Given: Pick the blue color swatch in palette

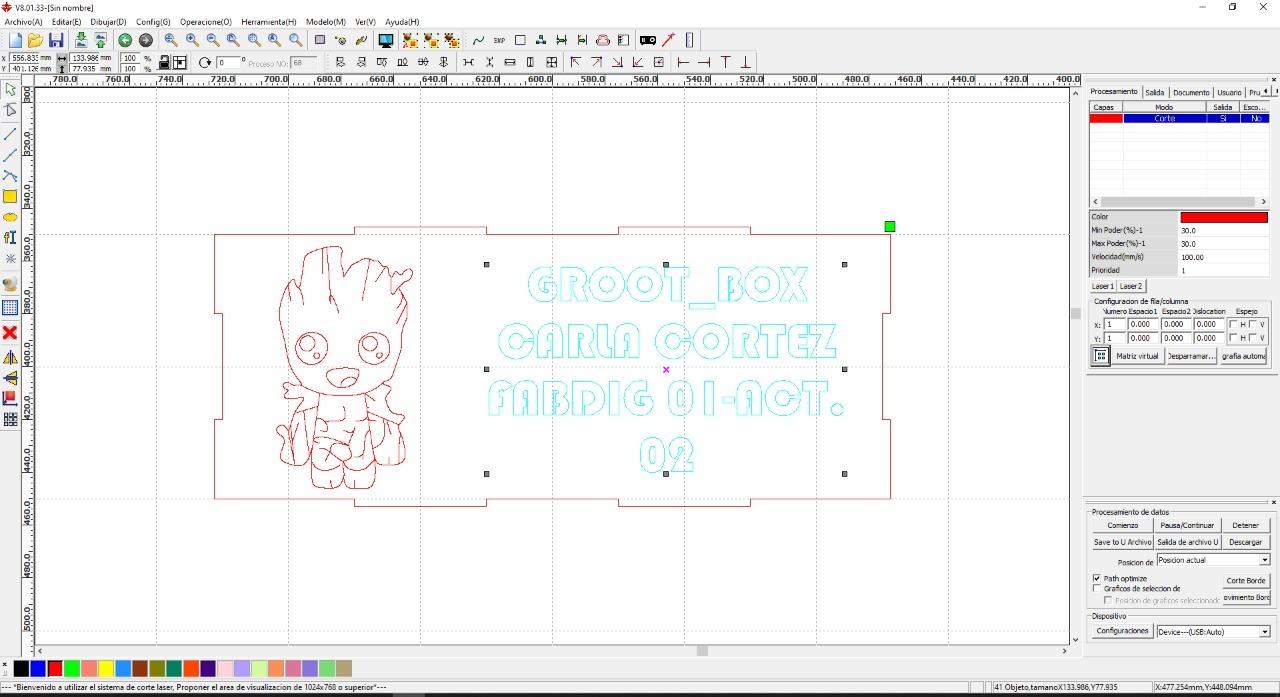Looking at the screenshot, I should (x=38, y=668).
